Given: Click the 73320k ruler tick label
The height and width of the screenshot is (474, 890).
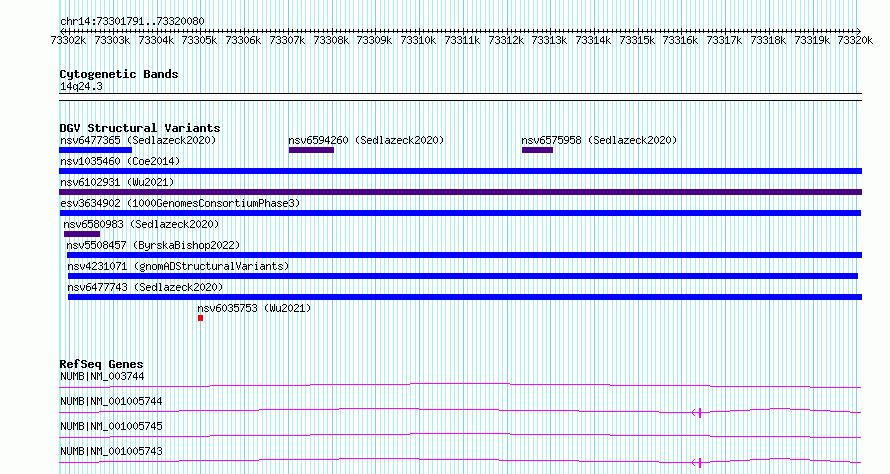Looking at the screenshot, I should [855, 40].
